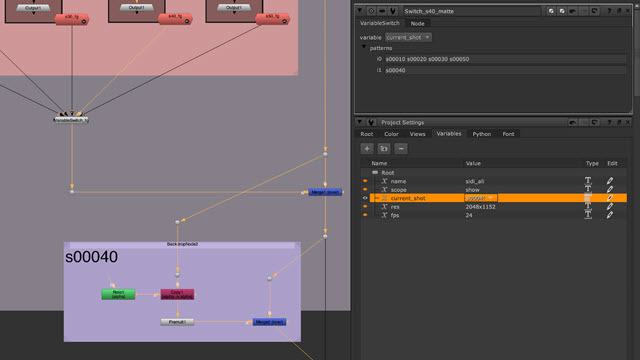Toggle visibility dot for scope variable
640x360 pixels.
click(365, 189)
